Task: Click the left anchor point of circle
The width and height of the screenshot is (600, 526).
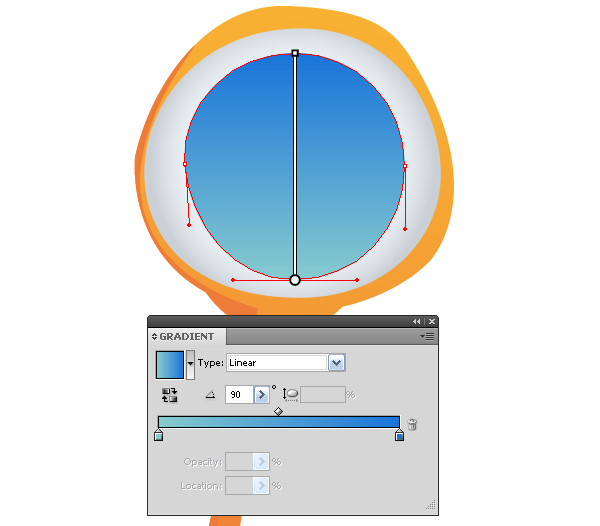Action: point(185,164)
